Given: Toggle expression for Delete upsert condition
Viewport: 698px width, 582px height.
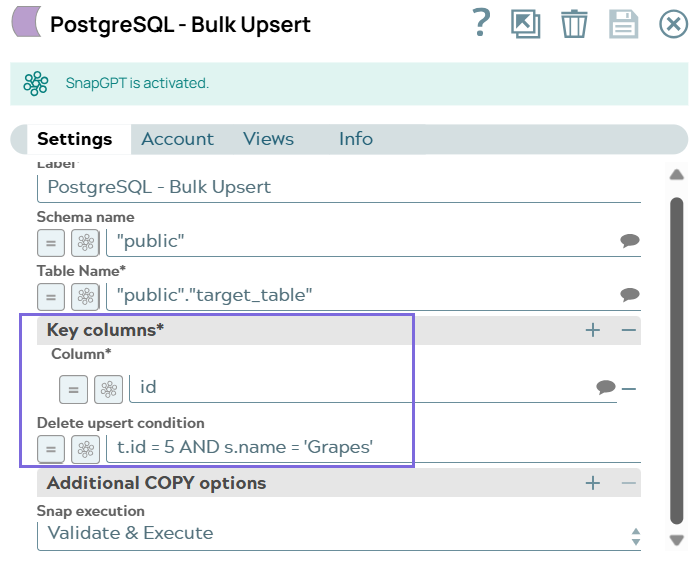Looking at the screenshot, I should click(51, 449).
